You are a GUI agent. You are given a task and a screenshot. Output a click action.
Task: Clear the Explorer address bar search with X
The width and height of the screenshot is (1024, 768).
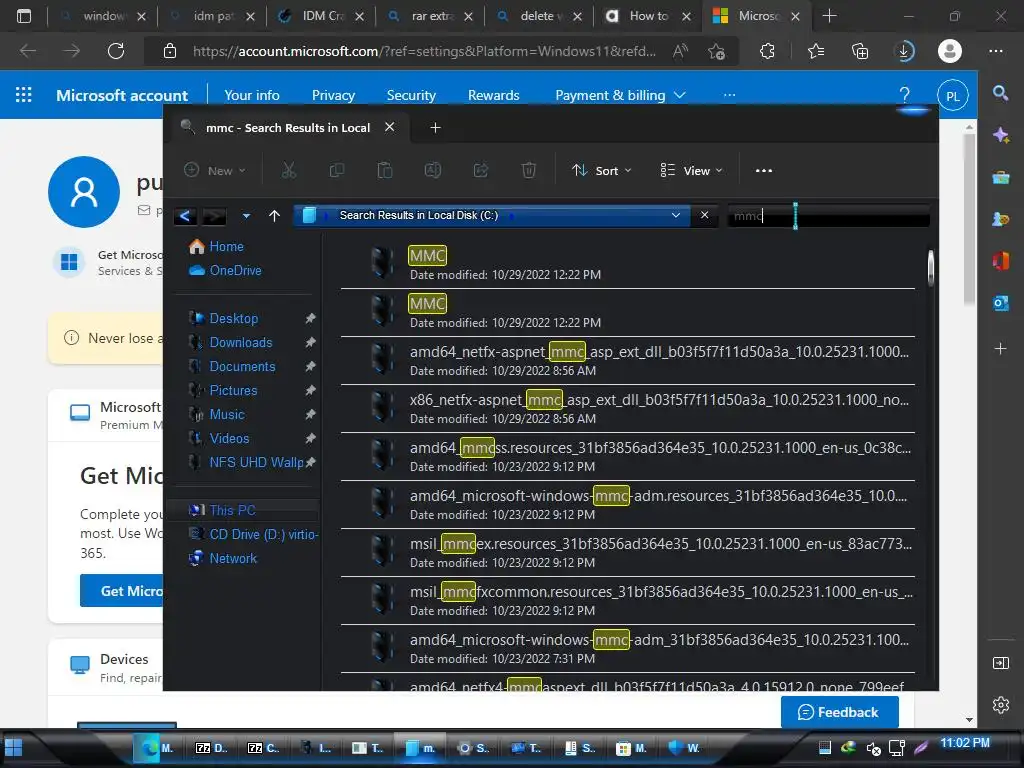click(x=705, y=215)
